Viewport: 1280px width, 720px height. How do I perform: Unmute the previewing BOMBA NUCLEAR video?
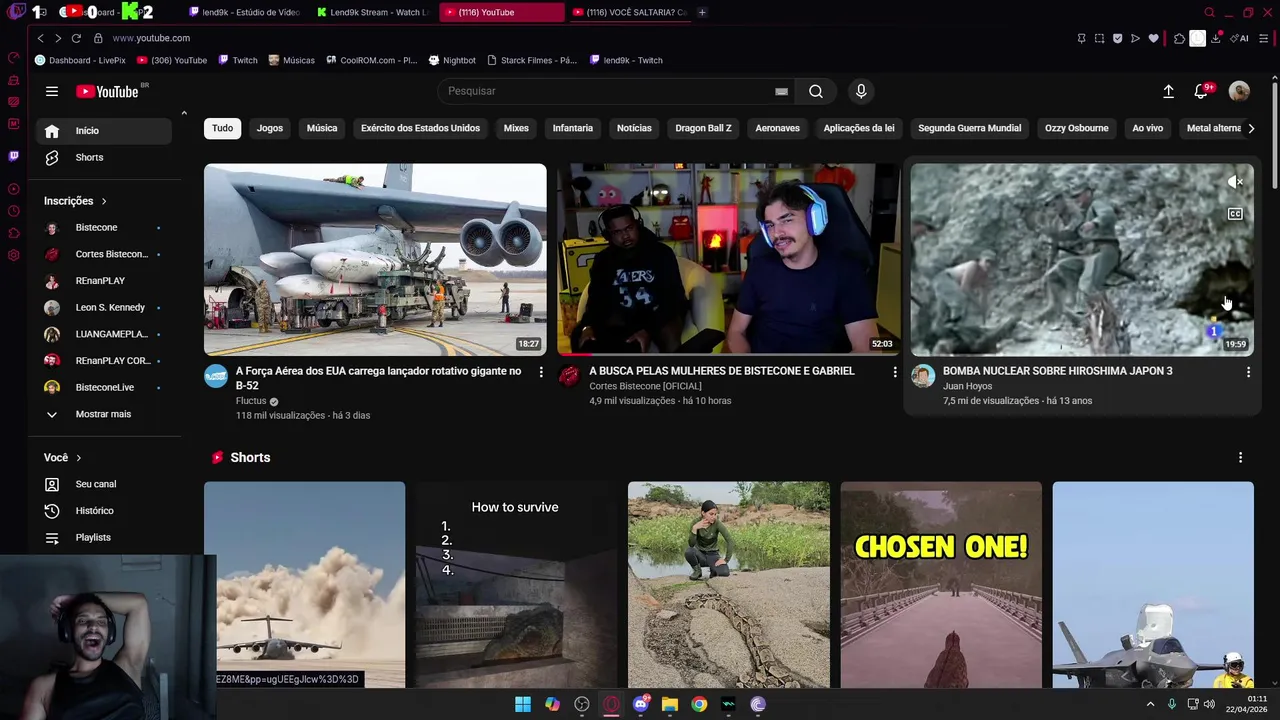click(1235, 182)
